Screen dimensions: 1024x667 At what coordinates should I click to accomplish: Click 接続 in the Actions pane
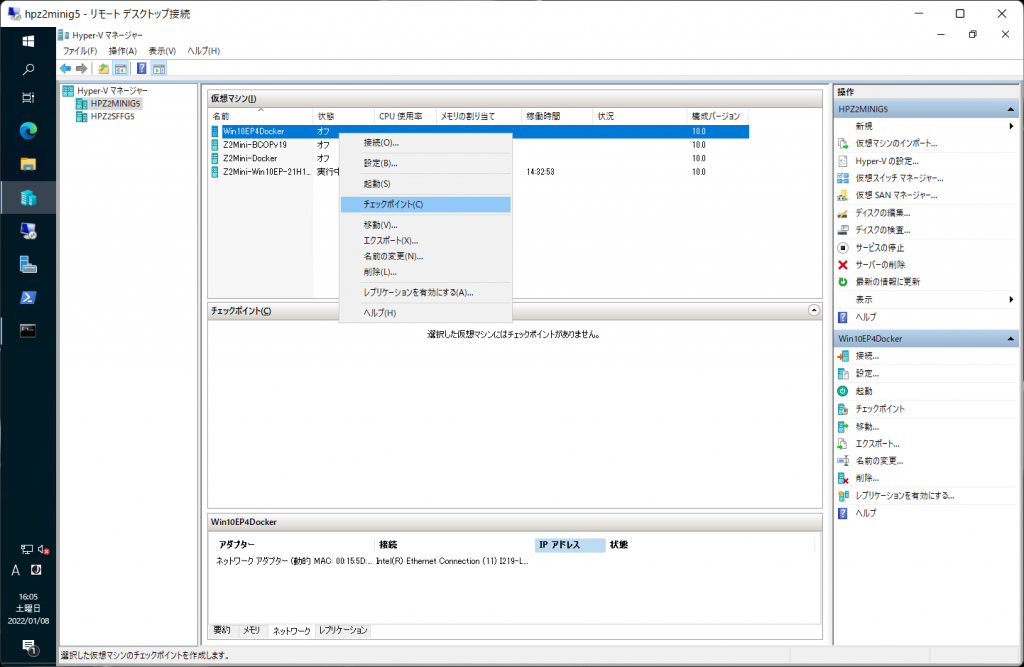[867, 356]
